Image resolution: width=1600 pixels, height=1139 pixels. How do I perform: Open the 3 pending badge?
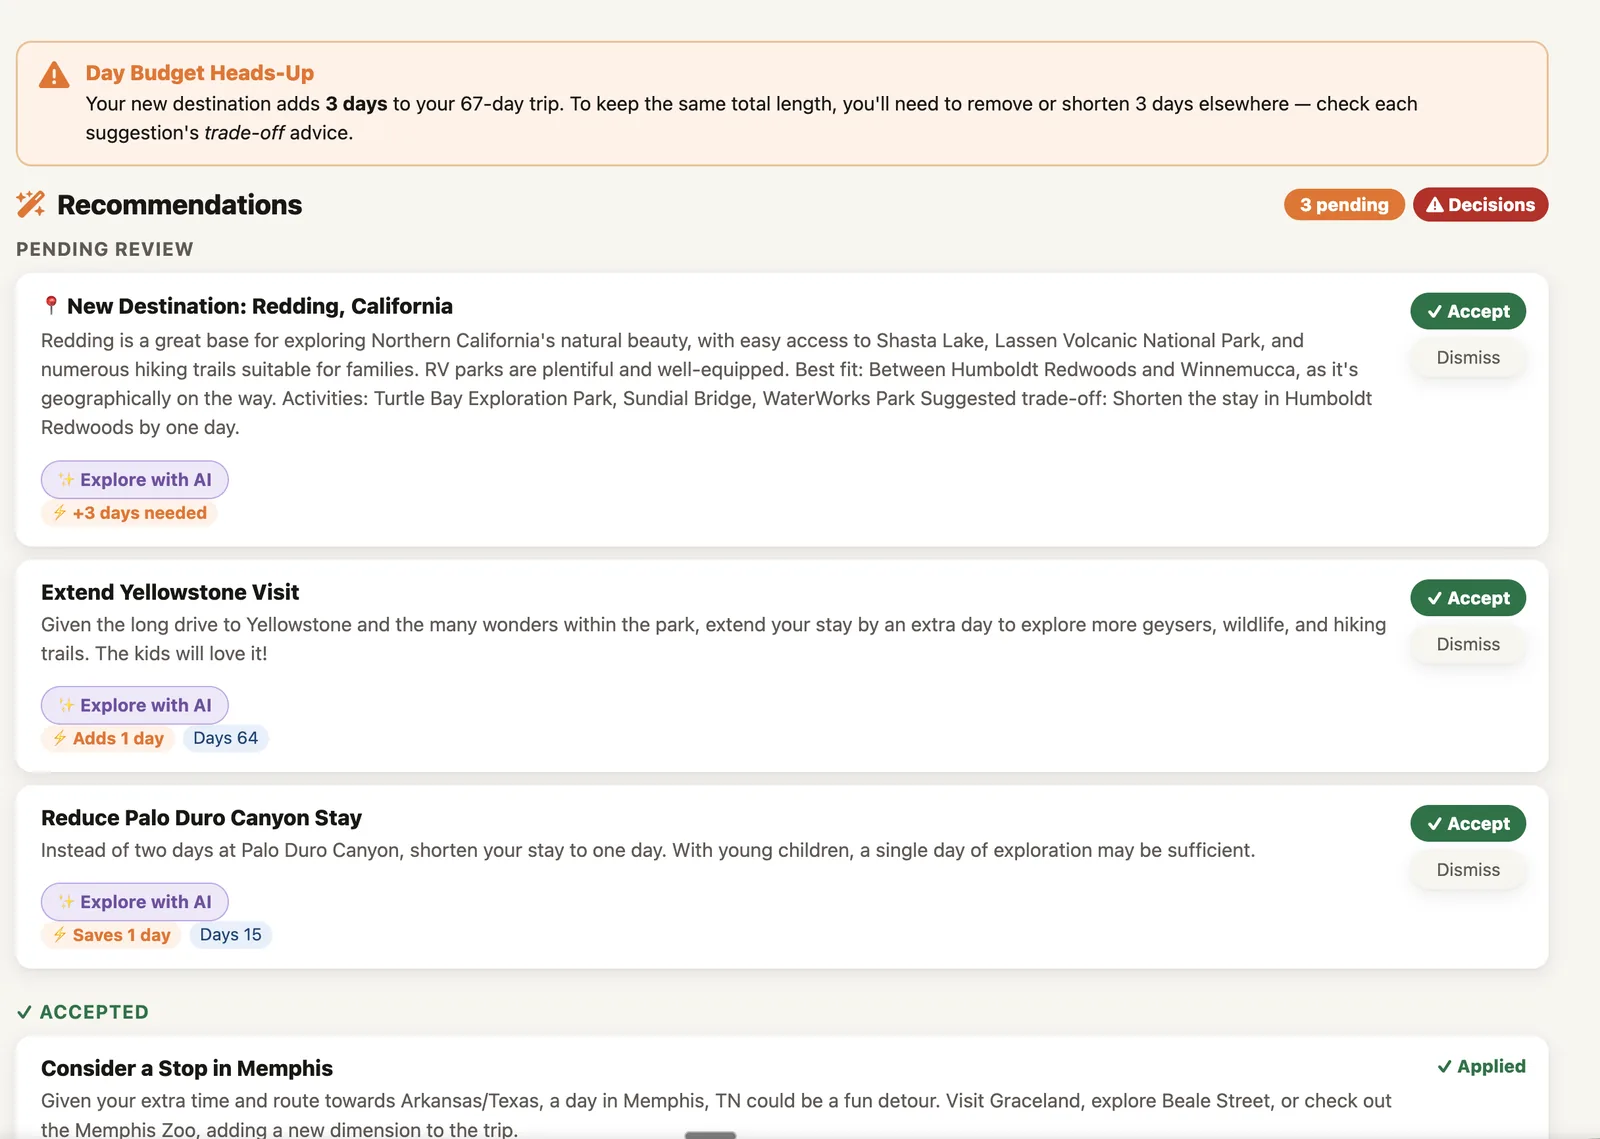coord(1344,205)
